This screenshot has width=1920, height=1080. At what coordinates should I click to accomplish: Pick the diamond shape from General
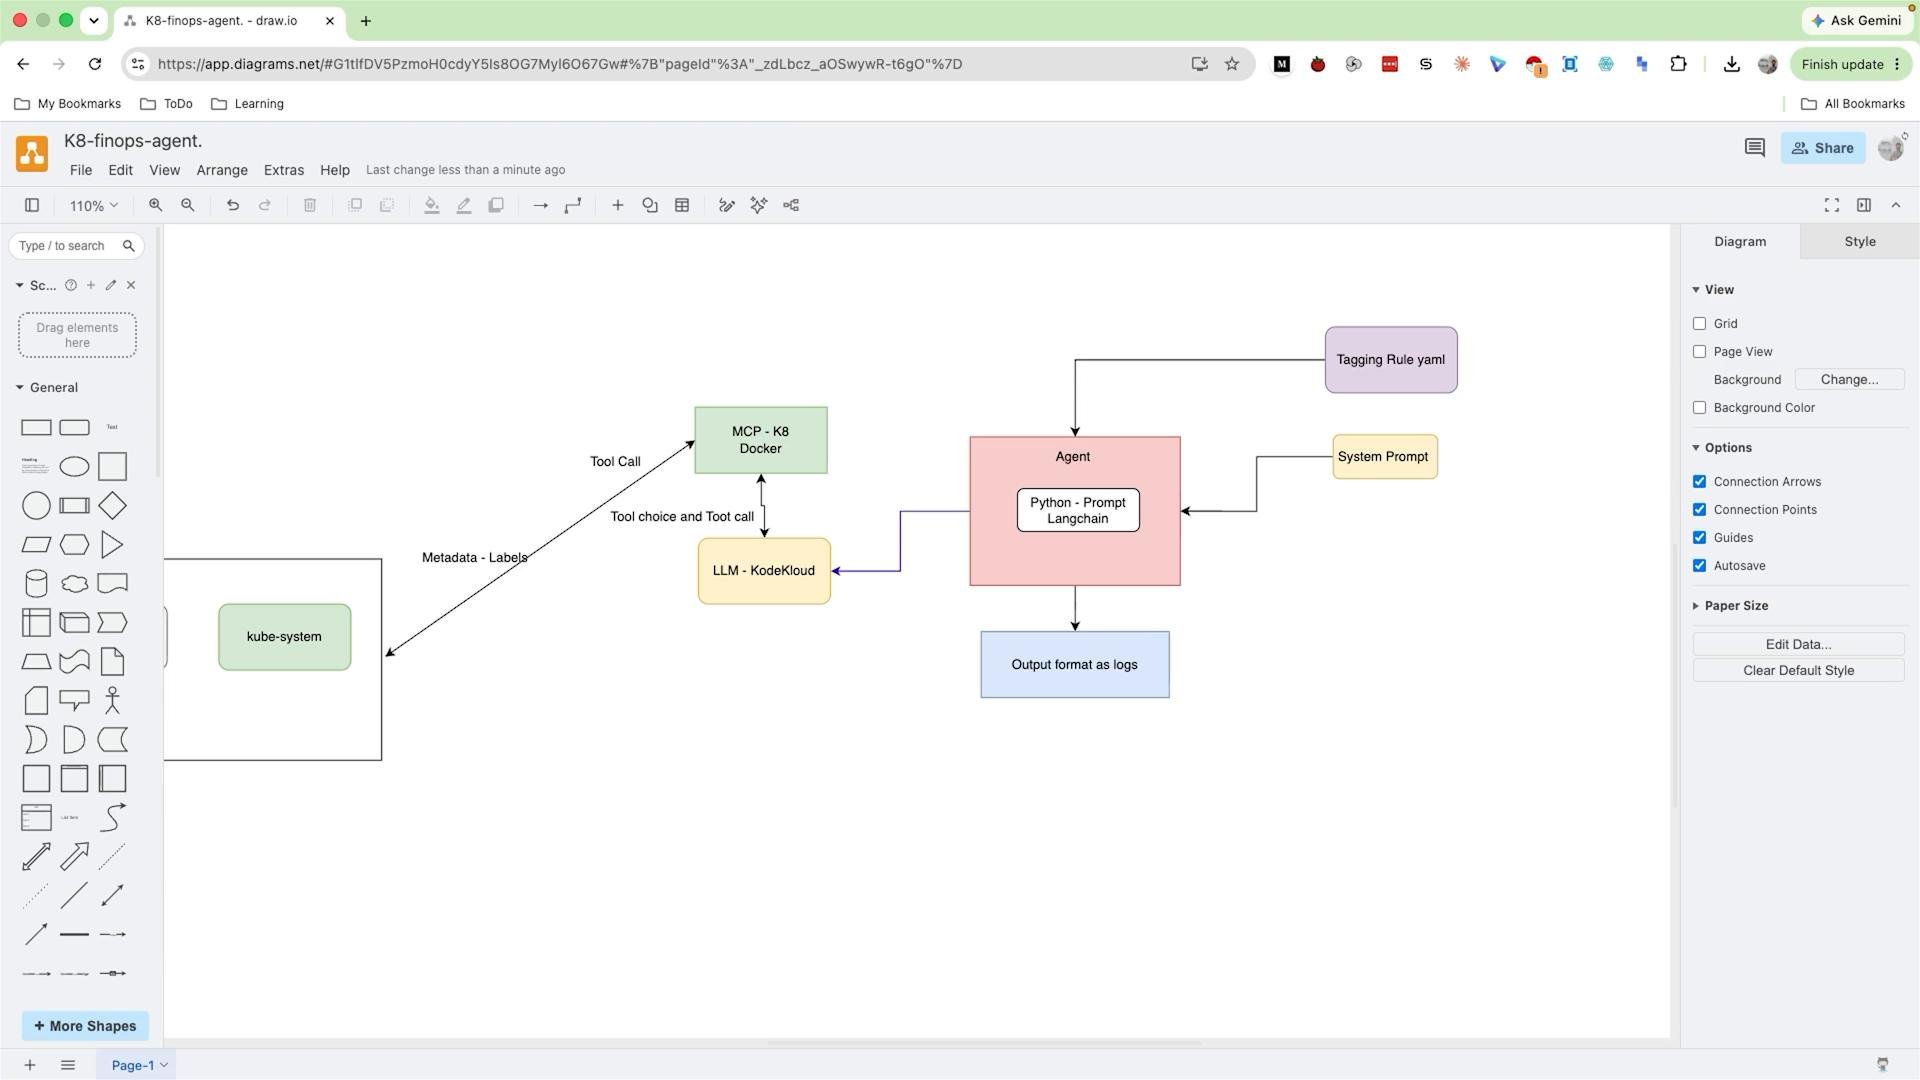(112, 506)
